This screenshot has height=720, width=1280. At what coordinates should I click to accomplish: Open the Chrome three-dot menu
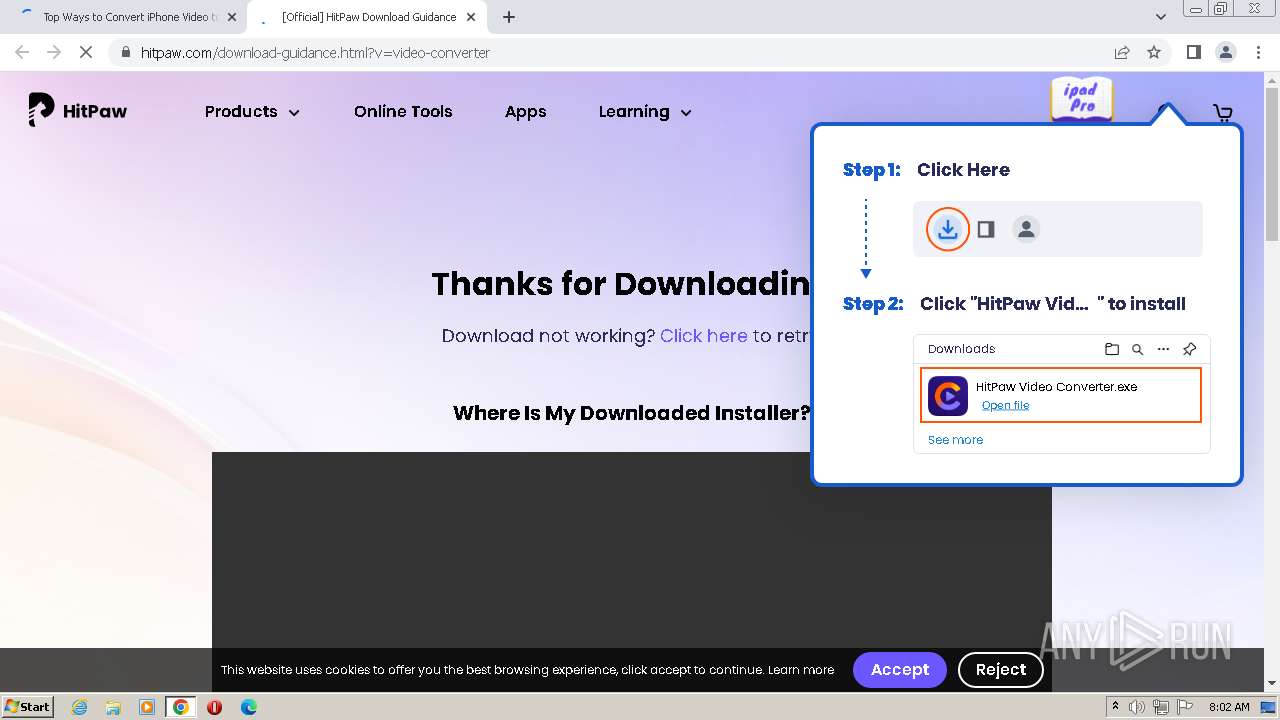[x=1258, y=52]
